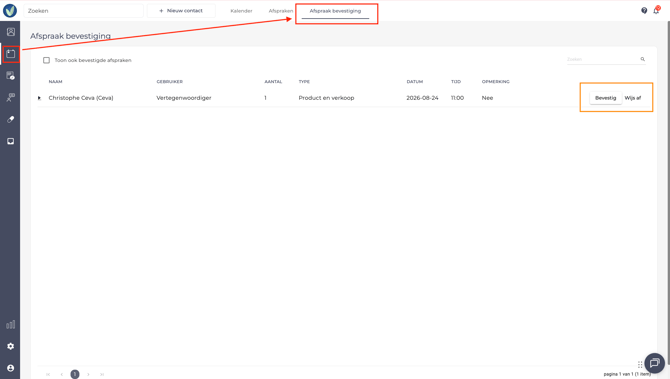Open the inbox tray icon in sidebar
Screen dimensions: 670x379
11,141
